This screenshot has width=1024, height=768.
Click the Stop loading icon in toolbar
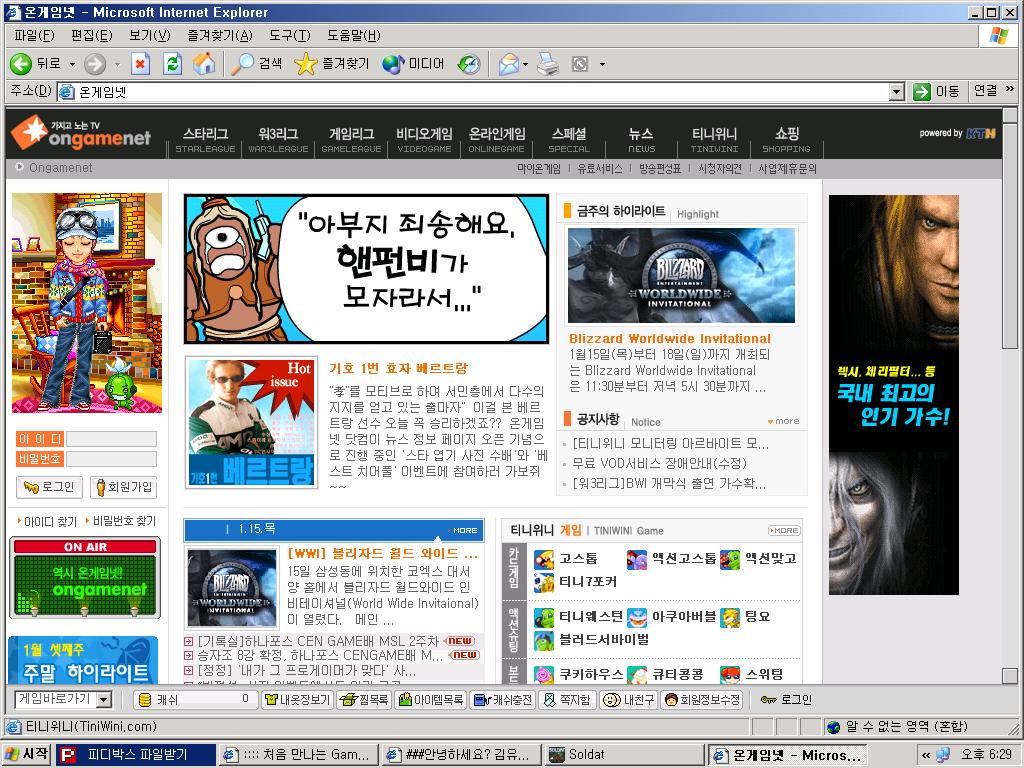pos(140,64)
